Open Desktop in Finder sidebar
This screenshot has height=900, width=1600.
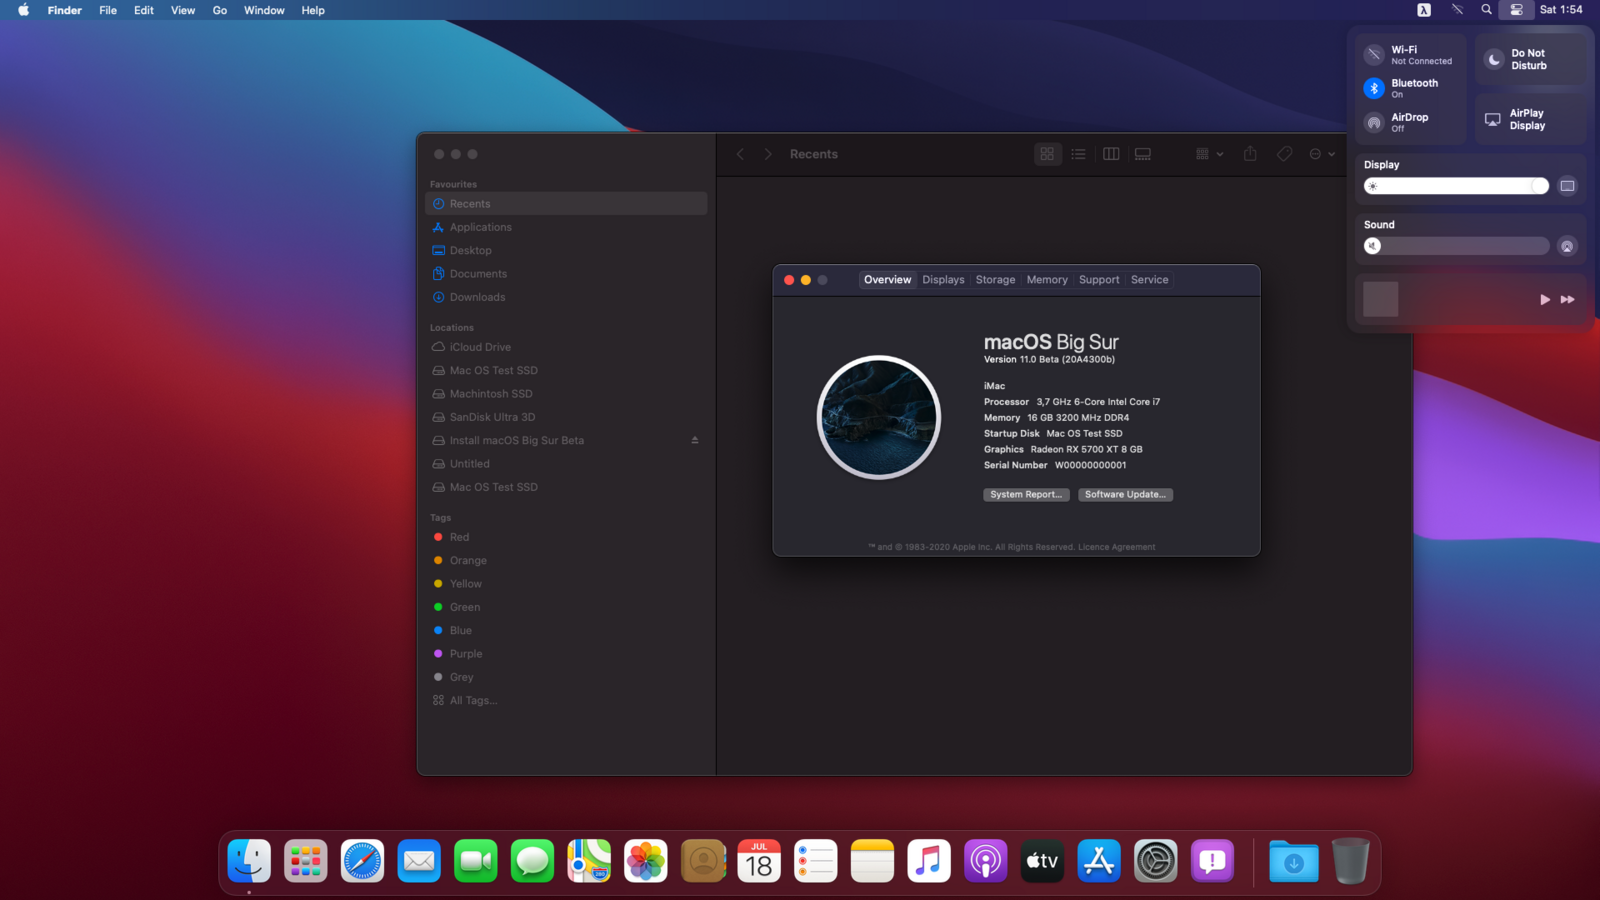point(566,250)
